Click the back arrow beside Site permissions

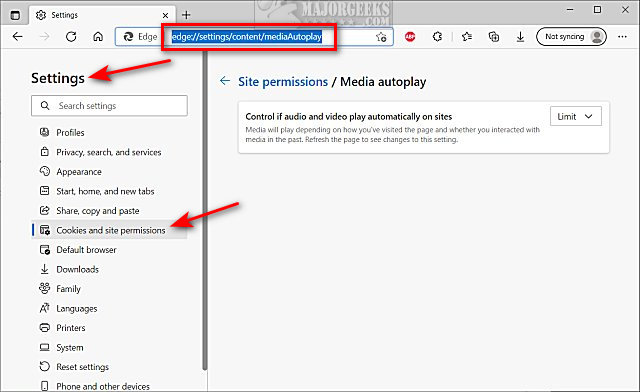(225, 81)
